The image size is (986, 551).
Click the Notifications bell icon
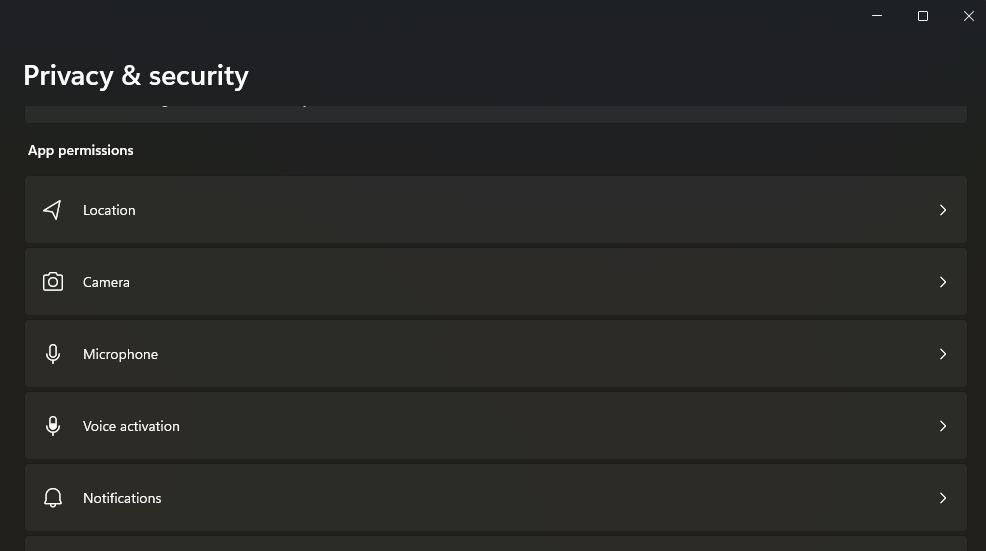click(x=53, y=498)
